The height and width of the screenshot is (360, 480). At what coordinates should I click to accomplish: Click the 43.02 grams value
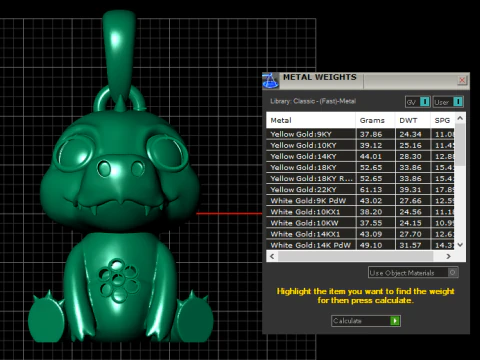click(x=371, y=201)
